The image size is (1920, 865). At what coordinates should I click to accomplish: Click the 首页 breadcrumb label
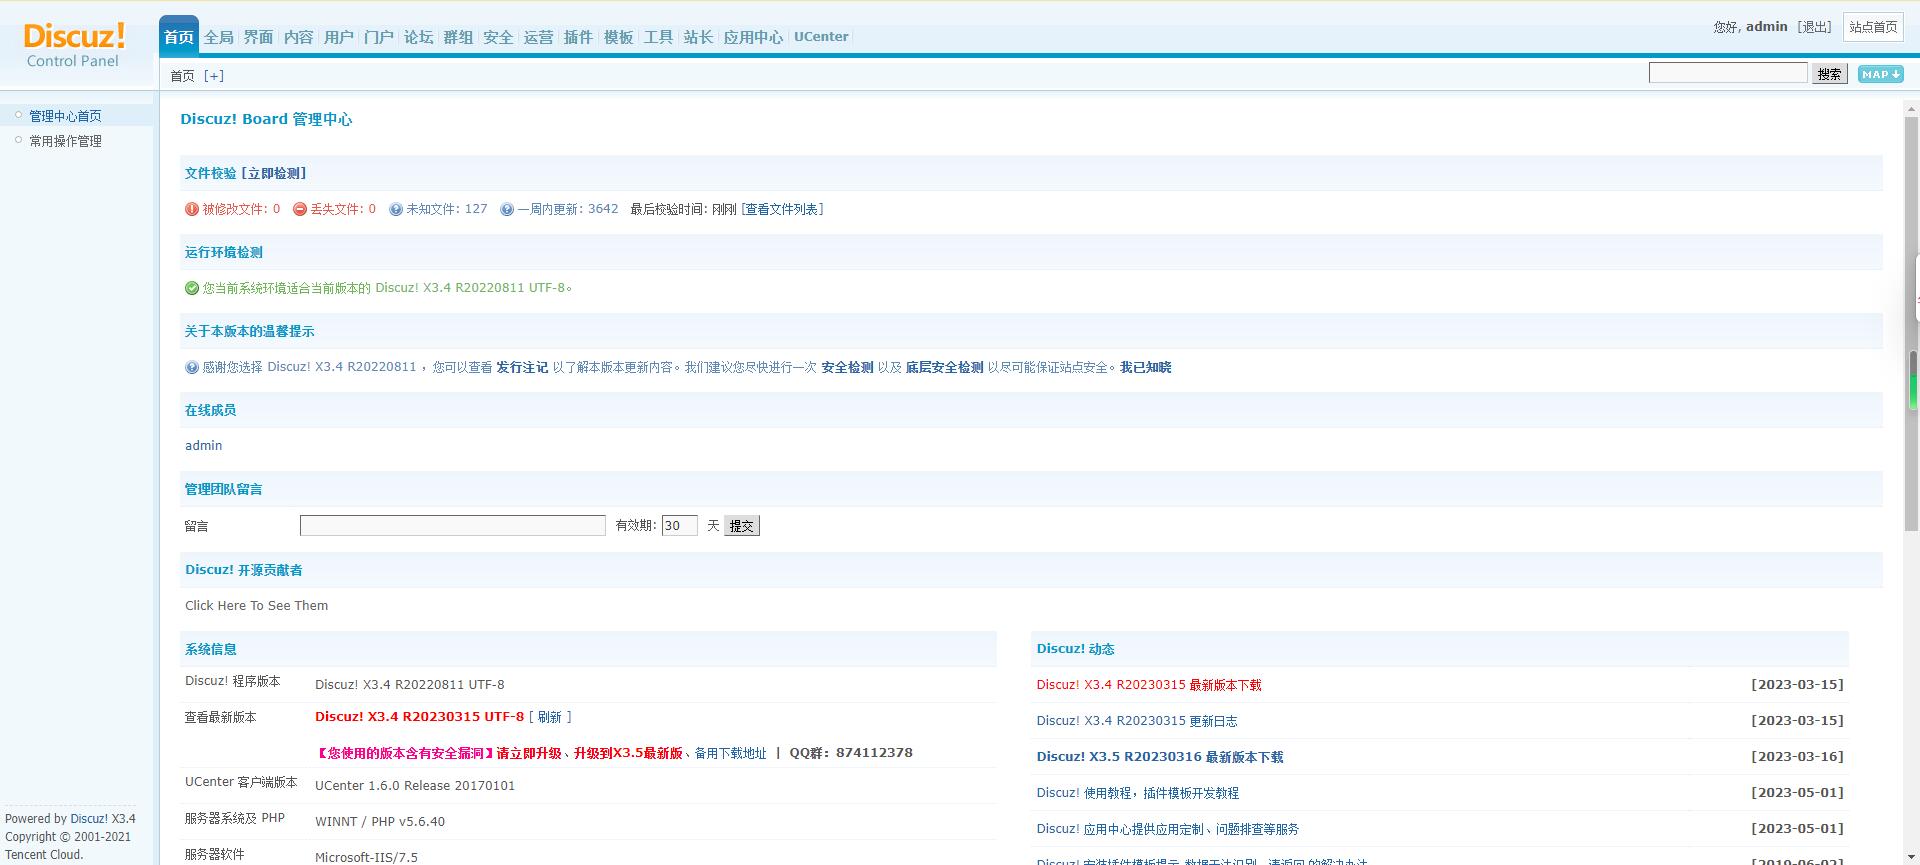coord(182,76)
